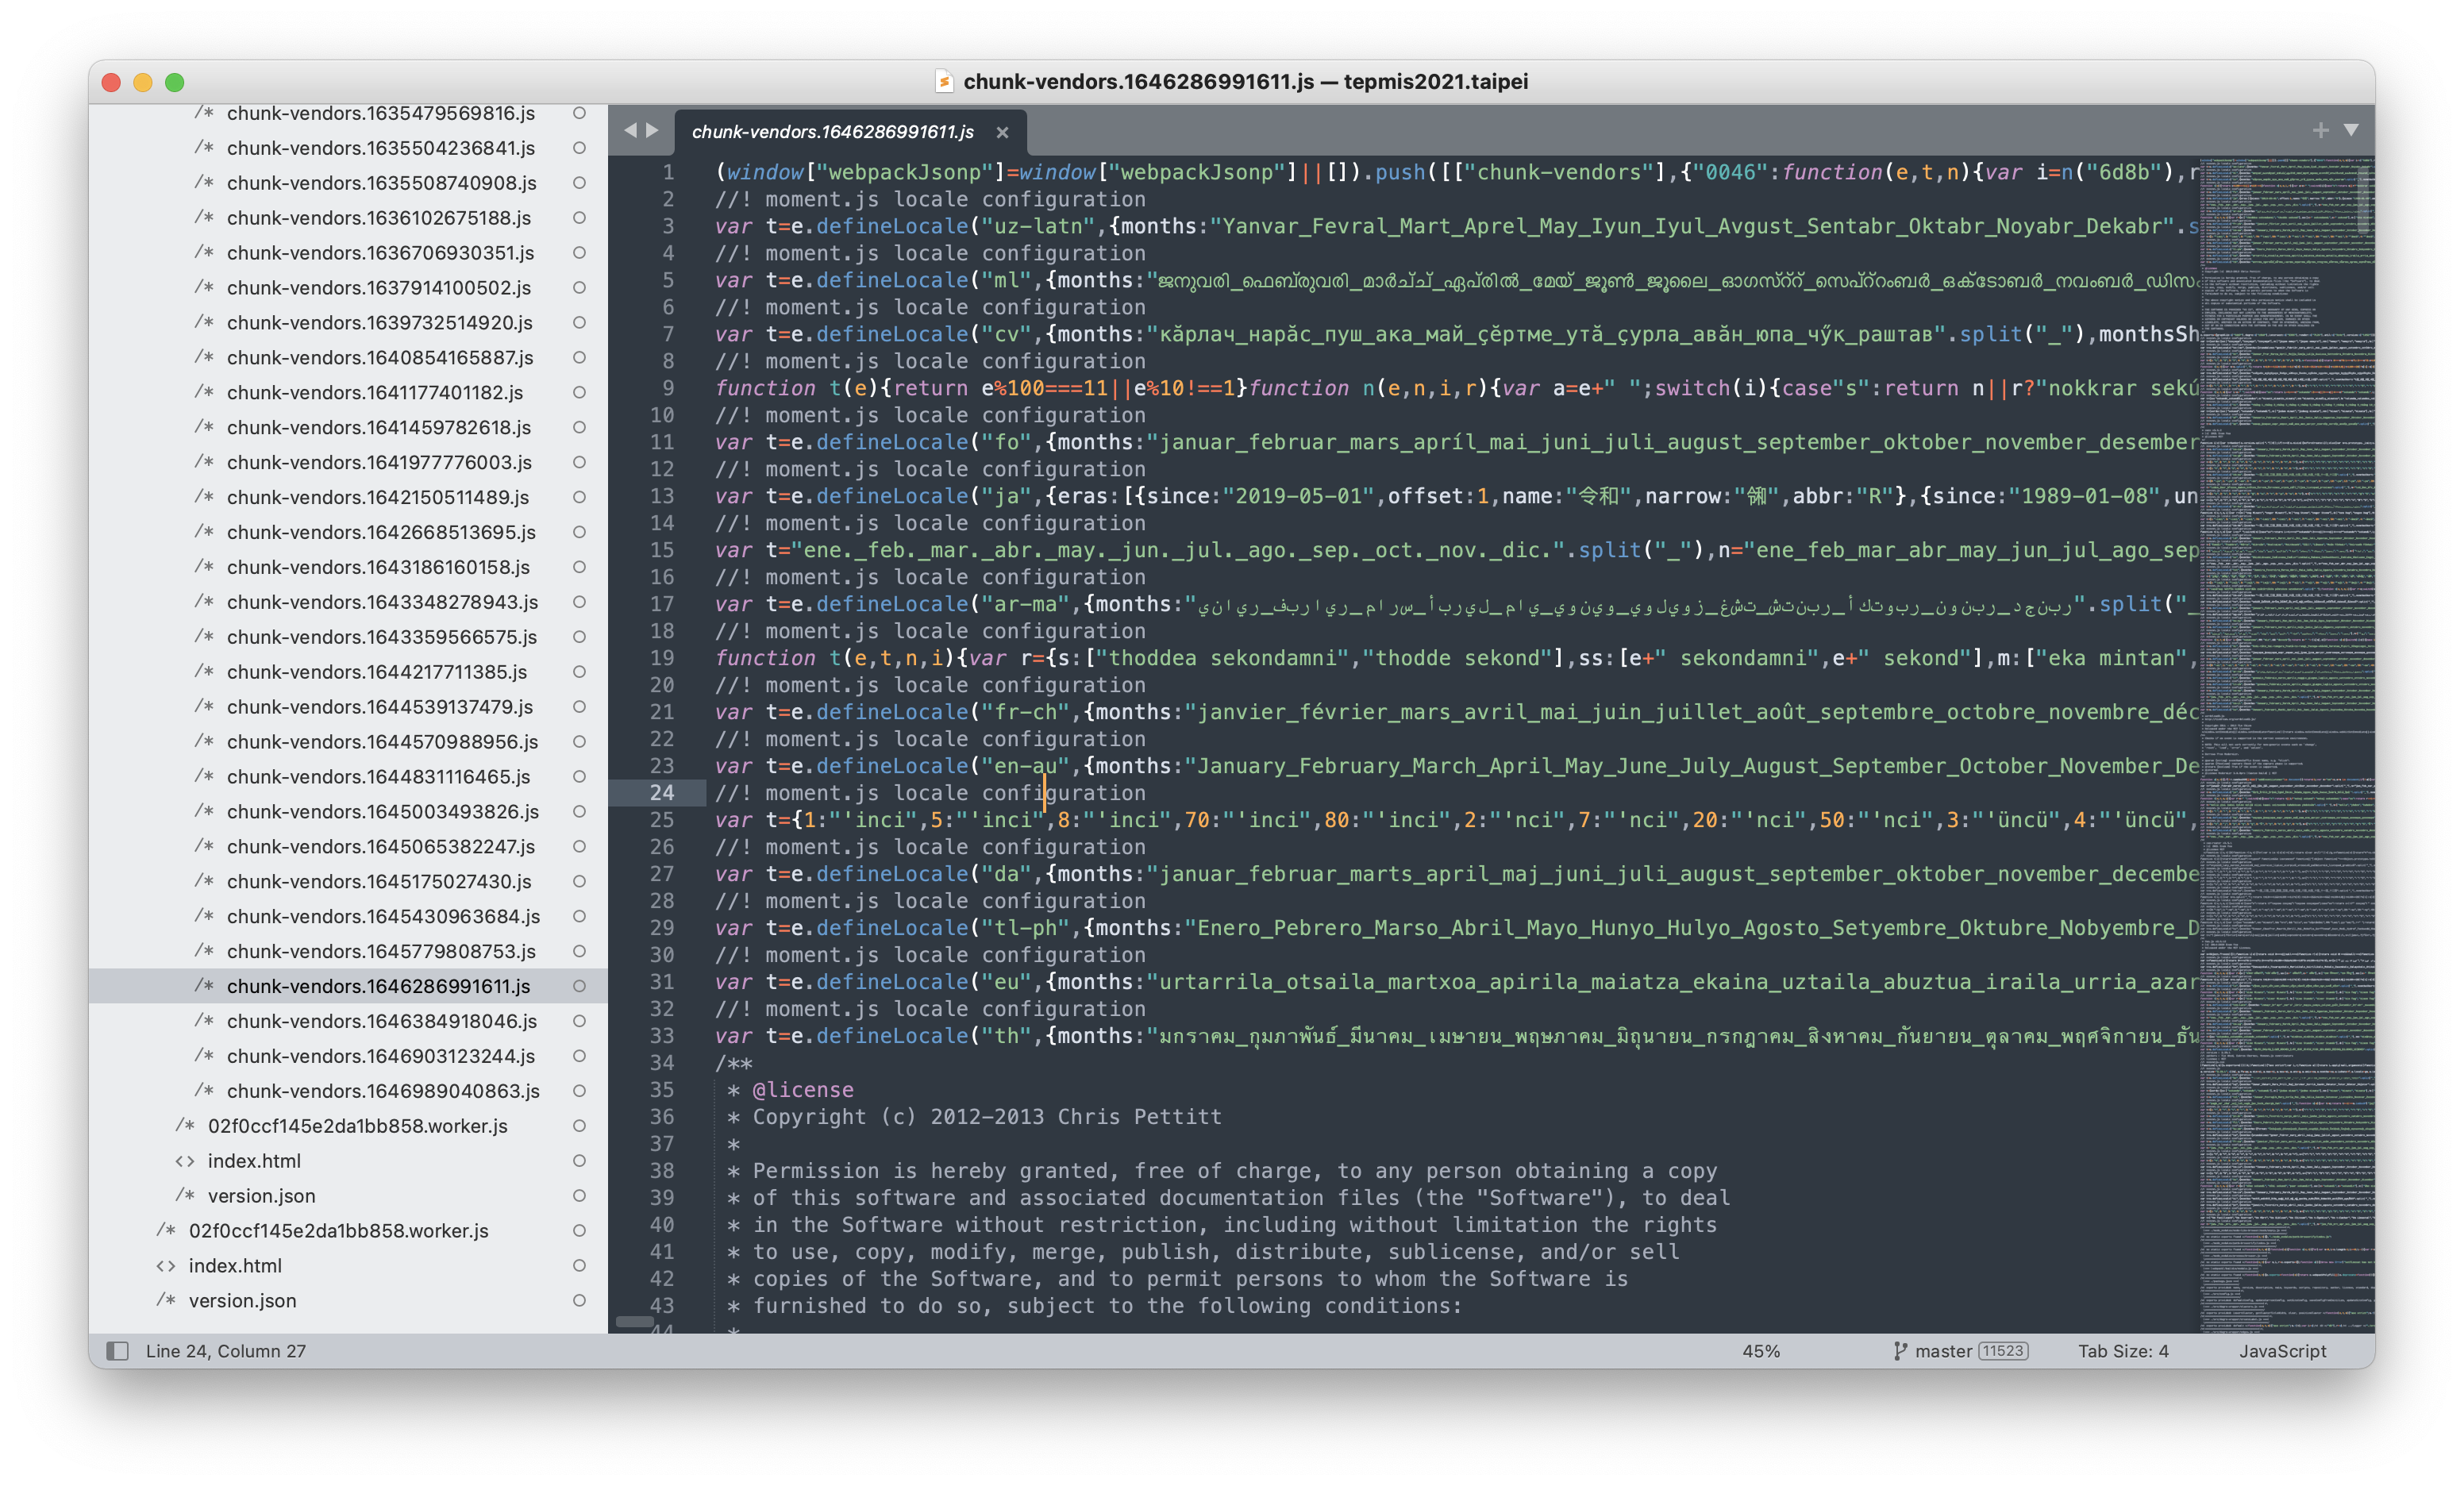
Task: Click file type icon of chunk-vendors.1635508740908.js
Action: pyautogui.click(x=204, y=183)
